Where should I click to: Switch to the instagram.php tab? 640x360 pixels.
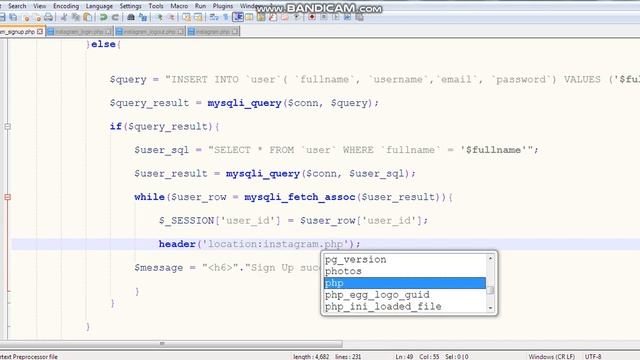pos(213,31)
